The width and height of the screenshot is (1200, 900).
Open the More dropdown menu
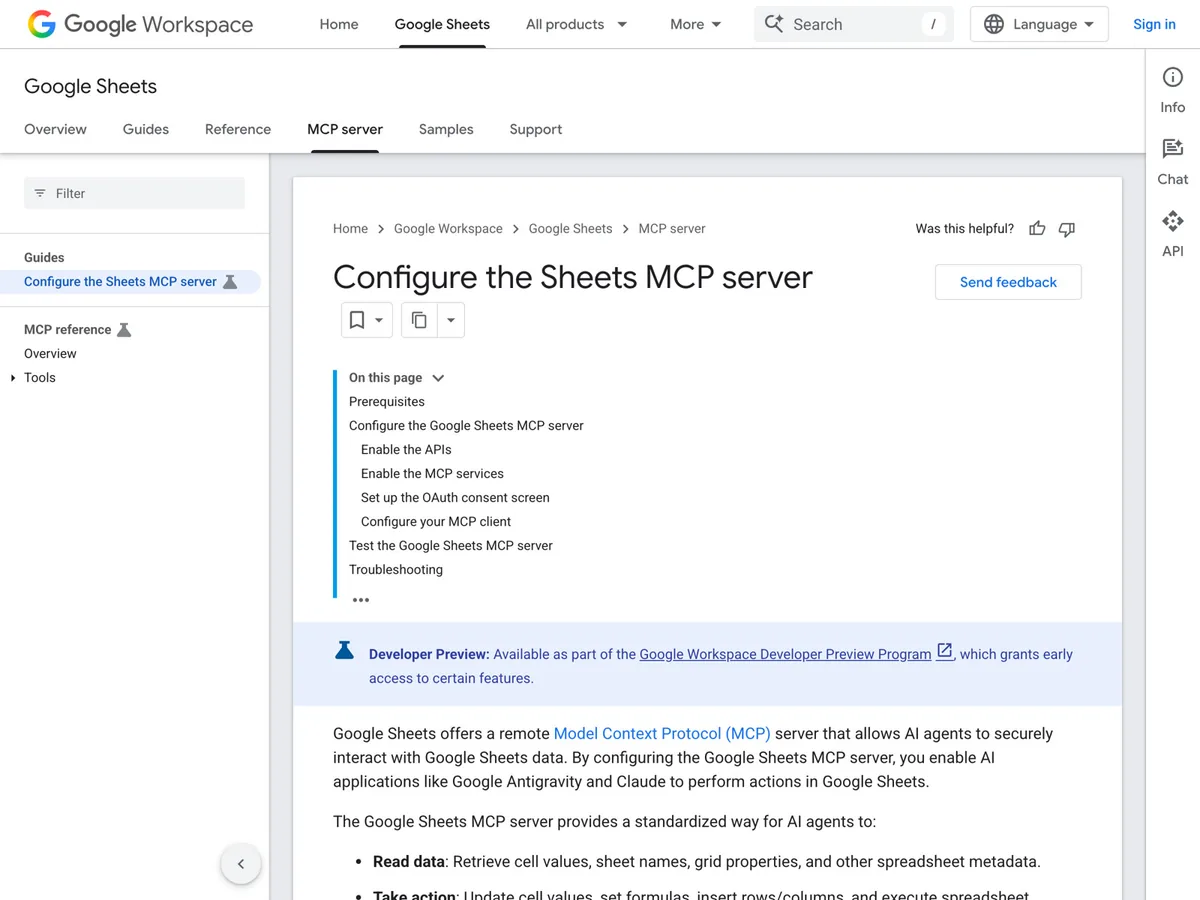tap(696, 24)
